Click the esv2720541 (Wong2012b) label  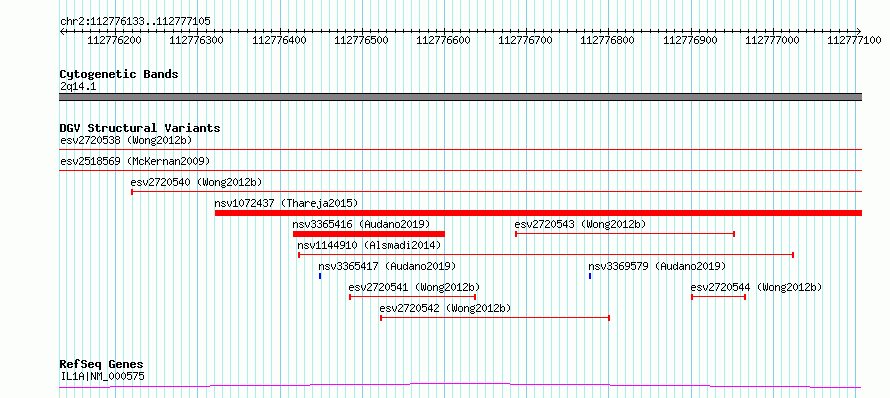(414, 287)
